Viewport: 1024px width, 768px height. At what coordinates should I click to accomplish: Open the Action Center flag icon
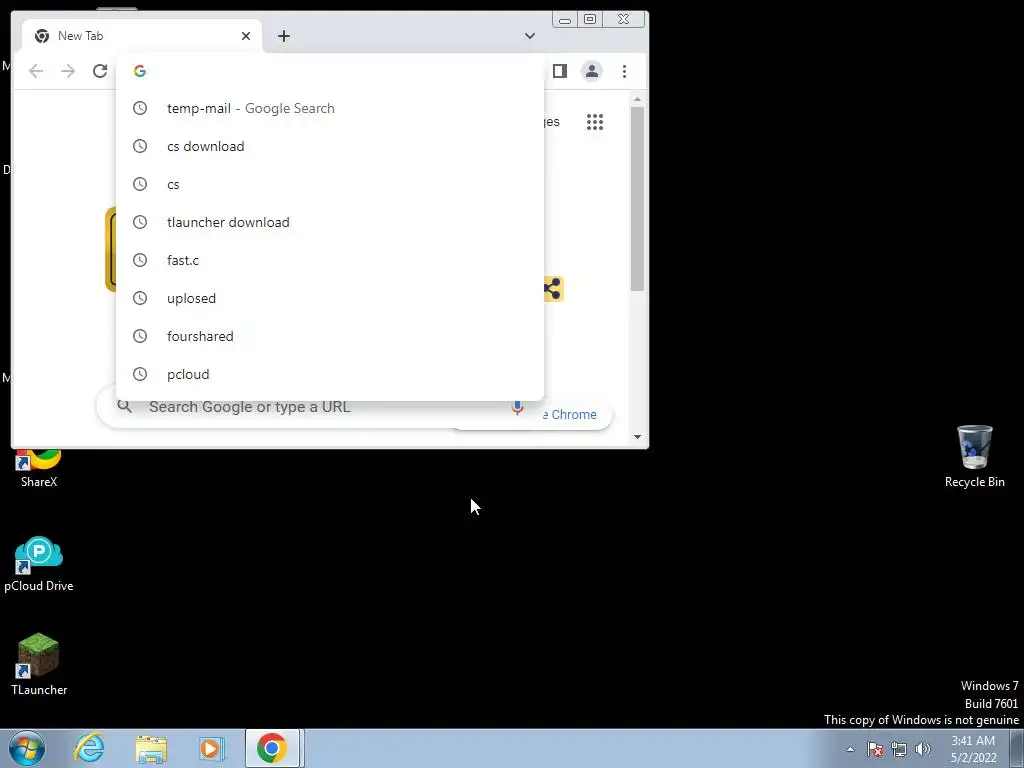click(x=875, y=749)
